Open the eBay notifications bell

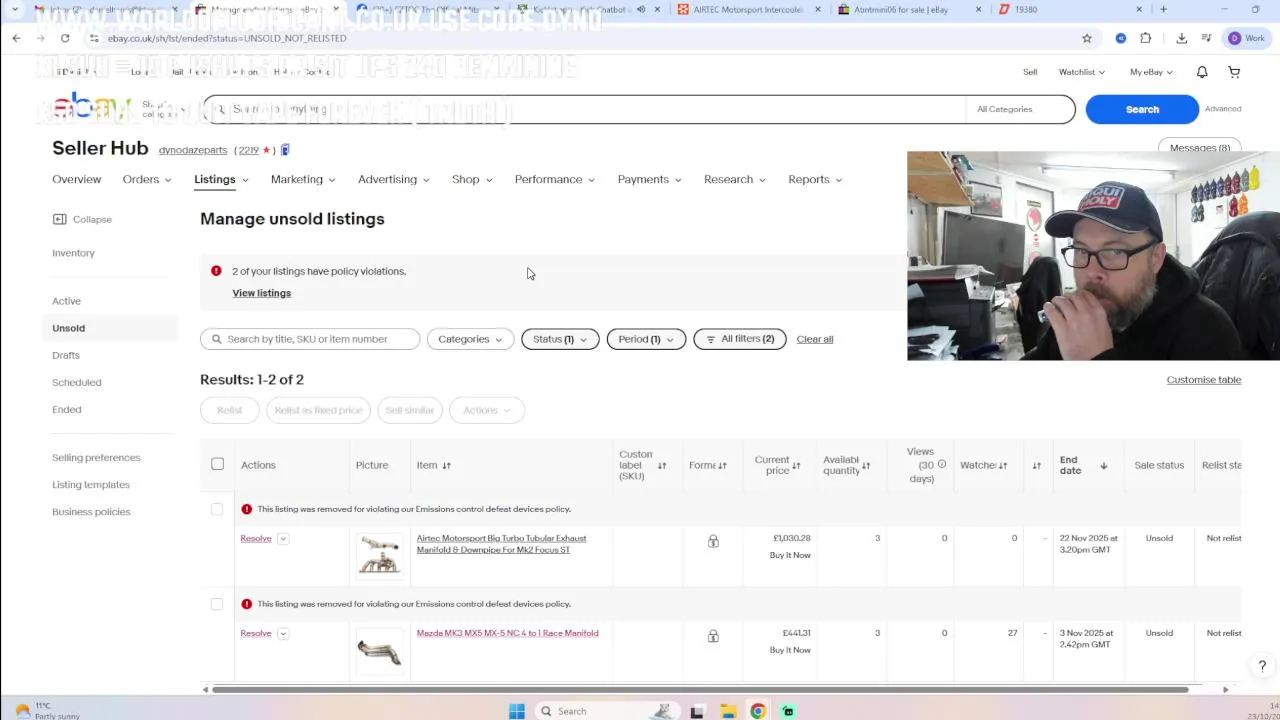[x=1202, y=72]
